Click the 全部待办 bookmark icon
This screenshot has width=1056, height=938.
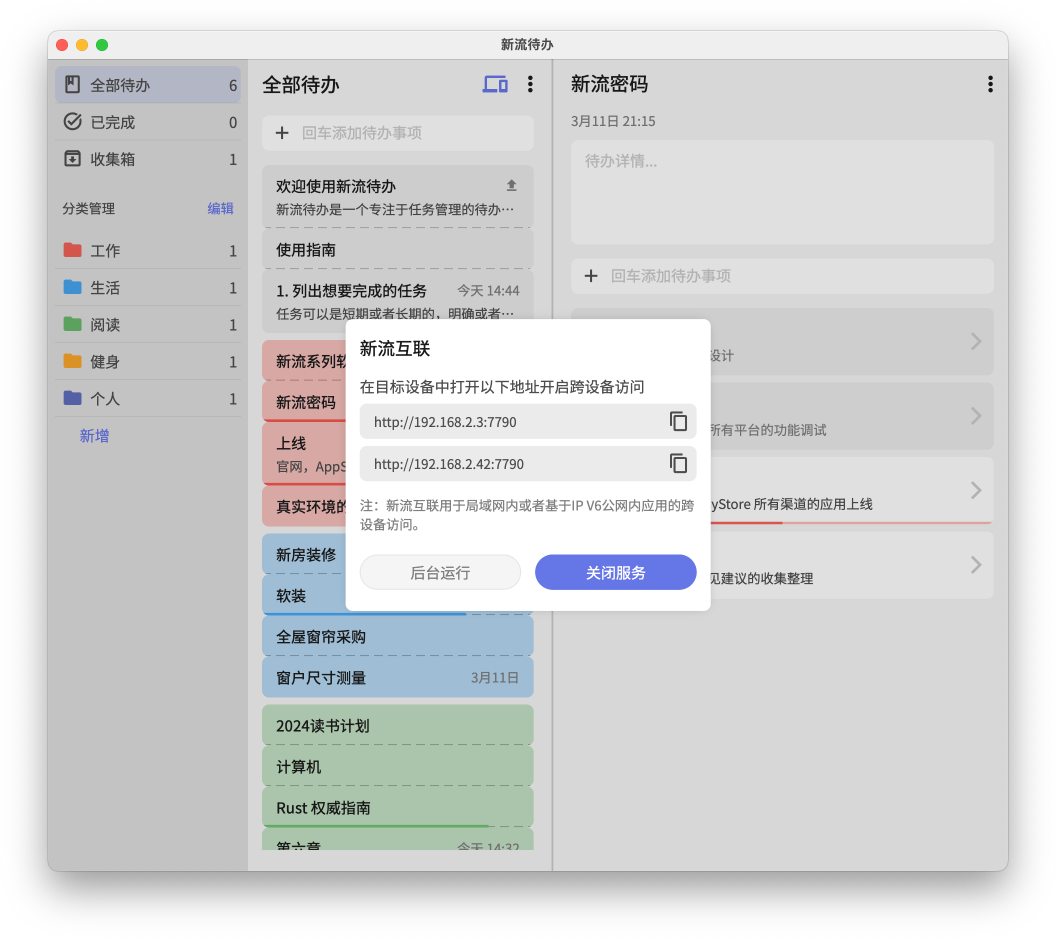tap(72, 84)
